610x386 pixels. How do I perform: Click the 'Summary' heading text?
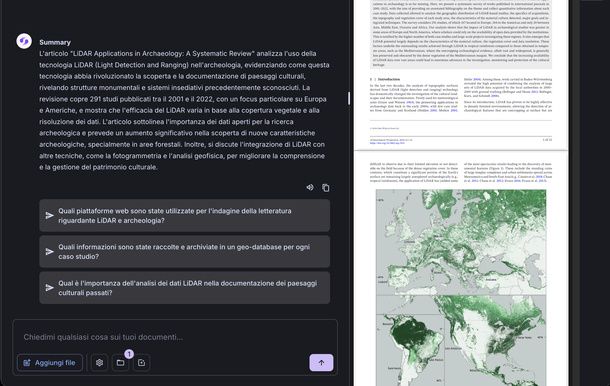tap(55, 42)
